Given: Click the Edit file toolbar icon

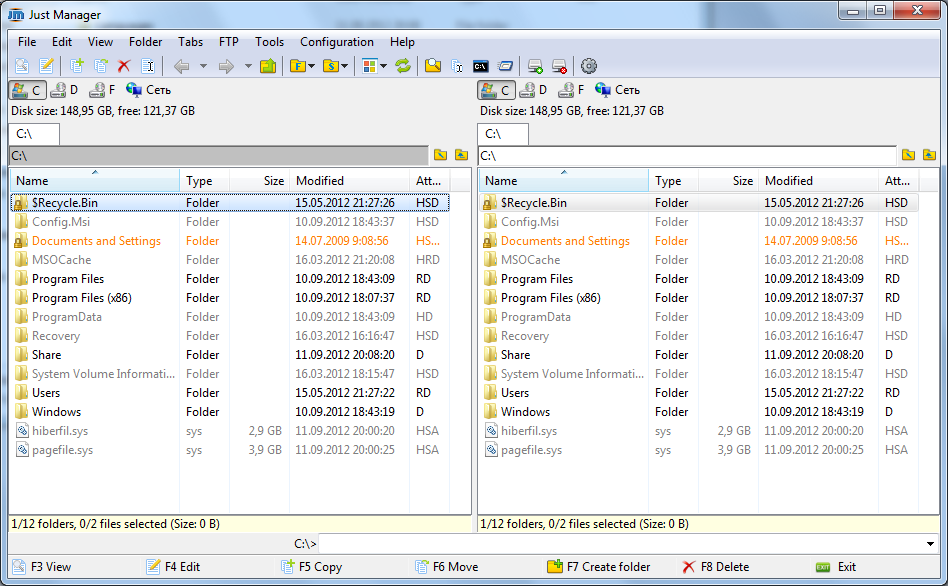Looking at the screenshot, I should pos(46,65).
